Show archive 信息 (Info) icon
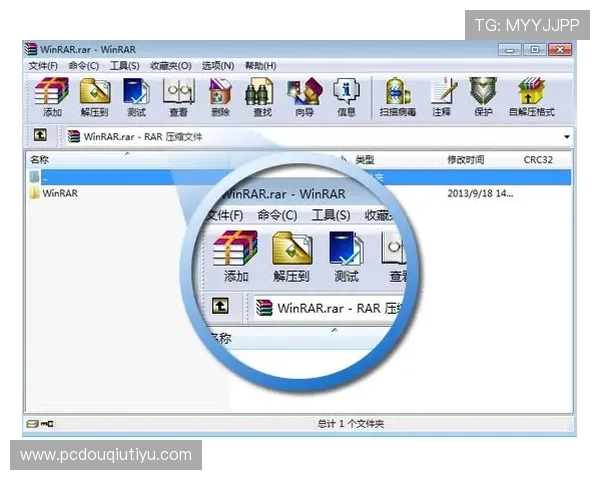Screen dimensions: 600x480 346,95
